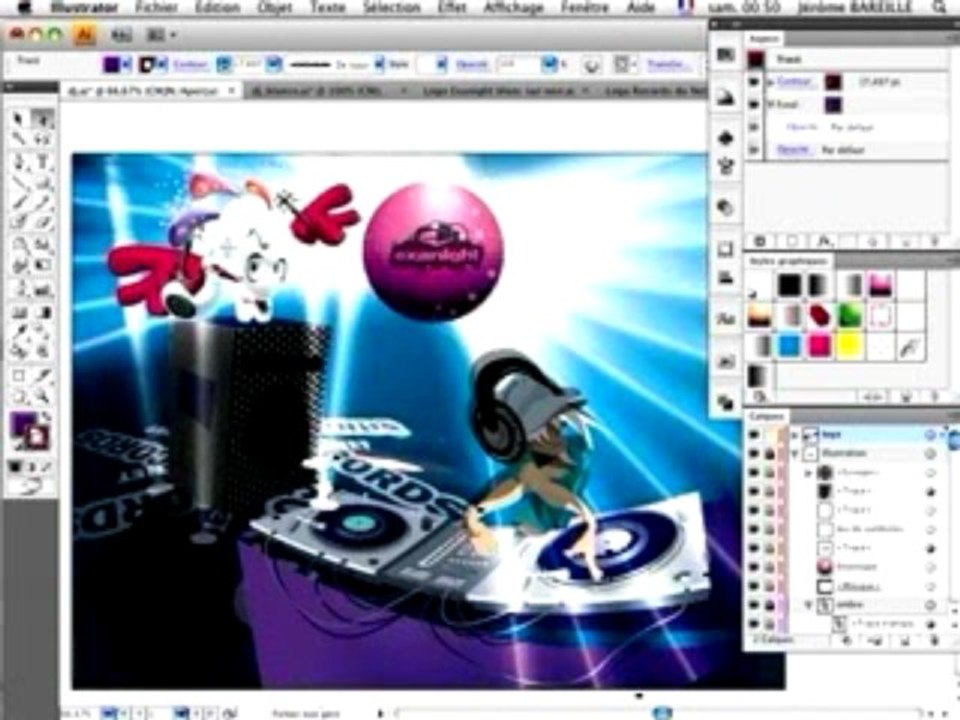This screenshot has width=960, height=720.
Task: Select the Artboard tool
Action: [18, 375]
